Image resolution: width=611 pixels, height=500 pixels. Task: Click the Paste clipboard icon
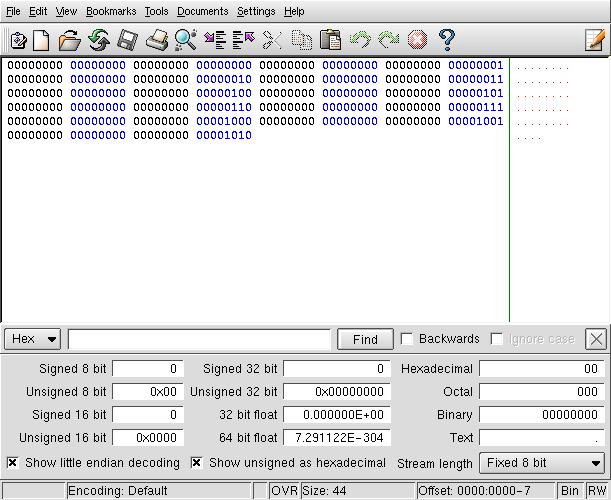tap(330, 40)
